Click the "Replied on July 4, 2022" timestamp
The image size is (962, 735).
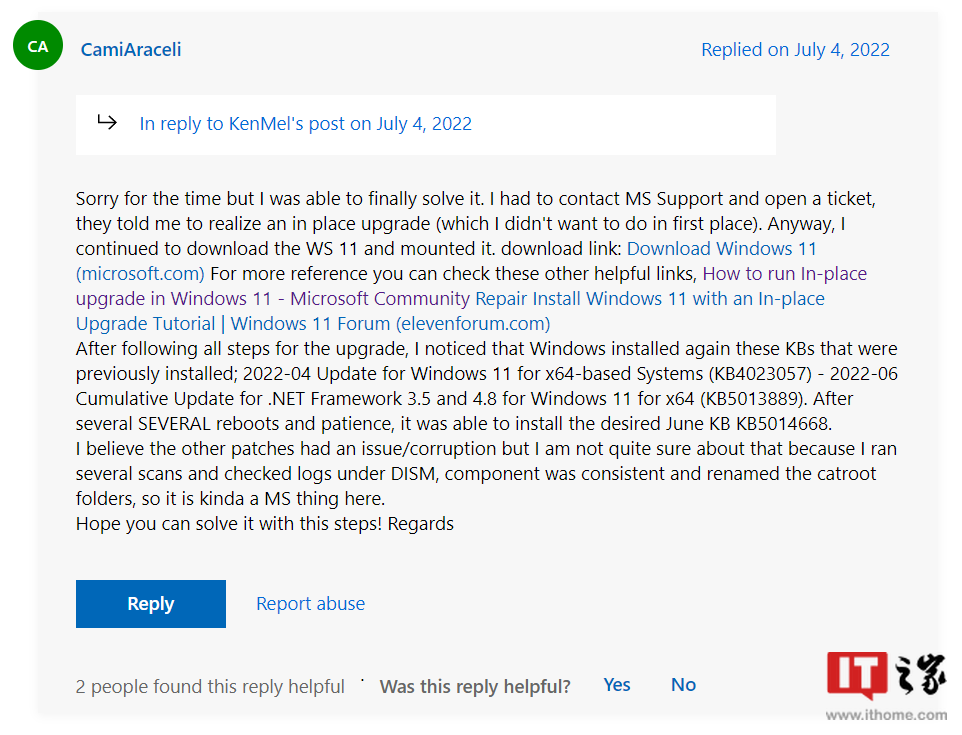click(x=795, y=50)
